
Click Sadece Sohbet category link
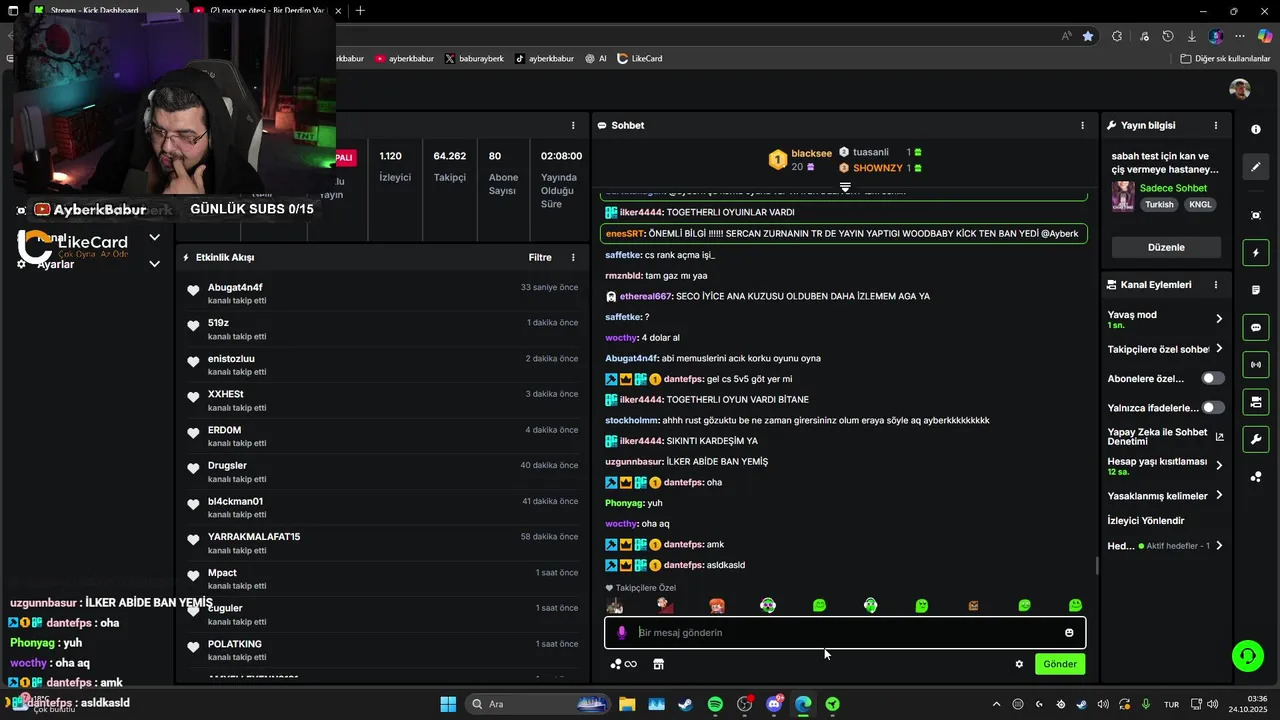1173,188
